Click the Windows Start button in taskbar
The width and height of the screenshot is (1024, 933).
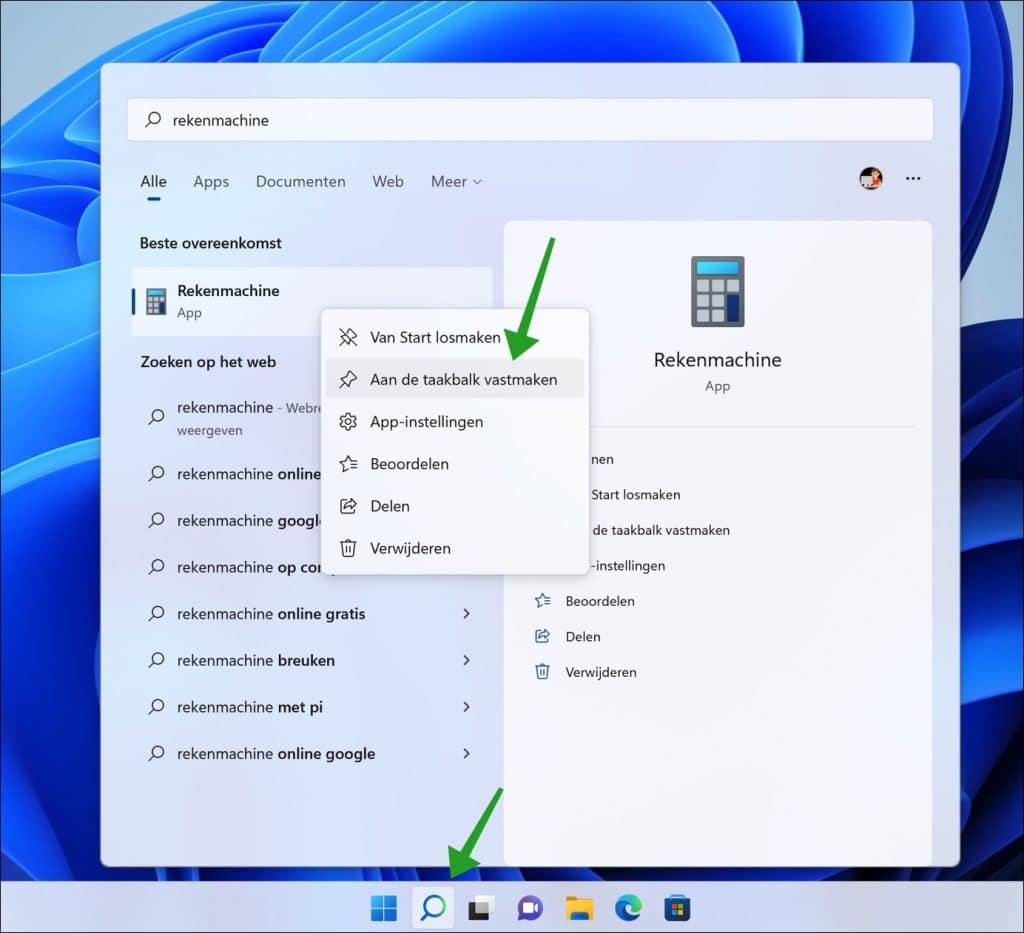tap(384, 908)
